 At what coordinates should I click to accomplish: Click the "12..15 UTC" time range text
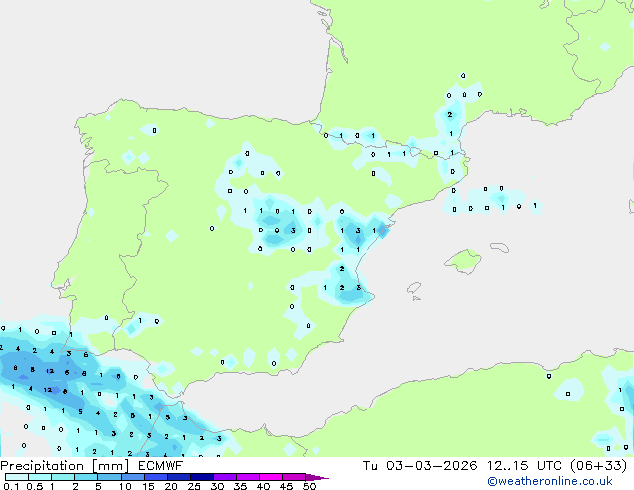[x=524, y=466]
